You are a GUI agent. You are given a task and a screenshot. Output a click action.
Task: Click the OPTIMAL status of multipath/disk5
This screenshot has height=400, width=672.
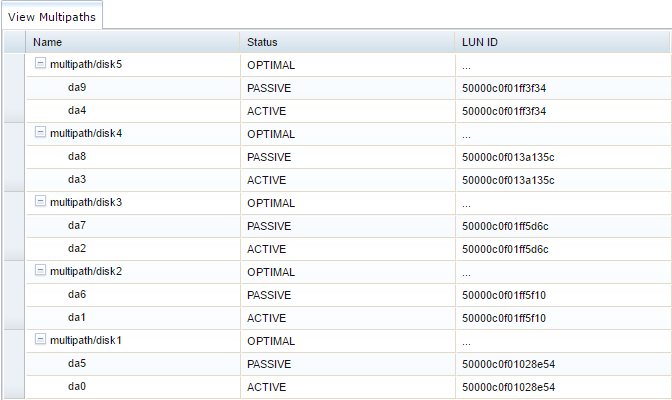click(271, 65)
